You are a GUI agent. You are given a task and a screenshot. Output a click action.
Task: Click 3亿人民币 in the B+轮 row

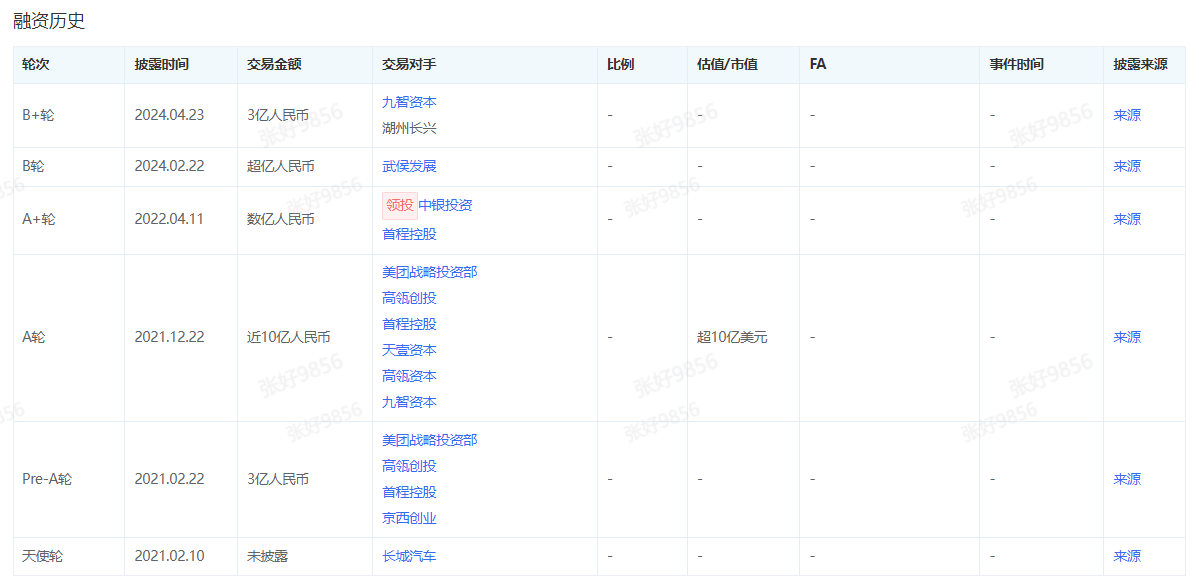point(278,115)
